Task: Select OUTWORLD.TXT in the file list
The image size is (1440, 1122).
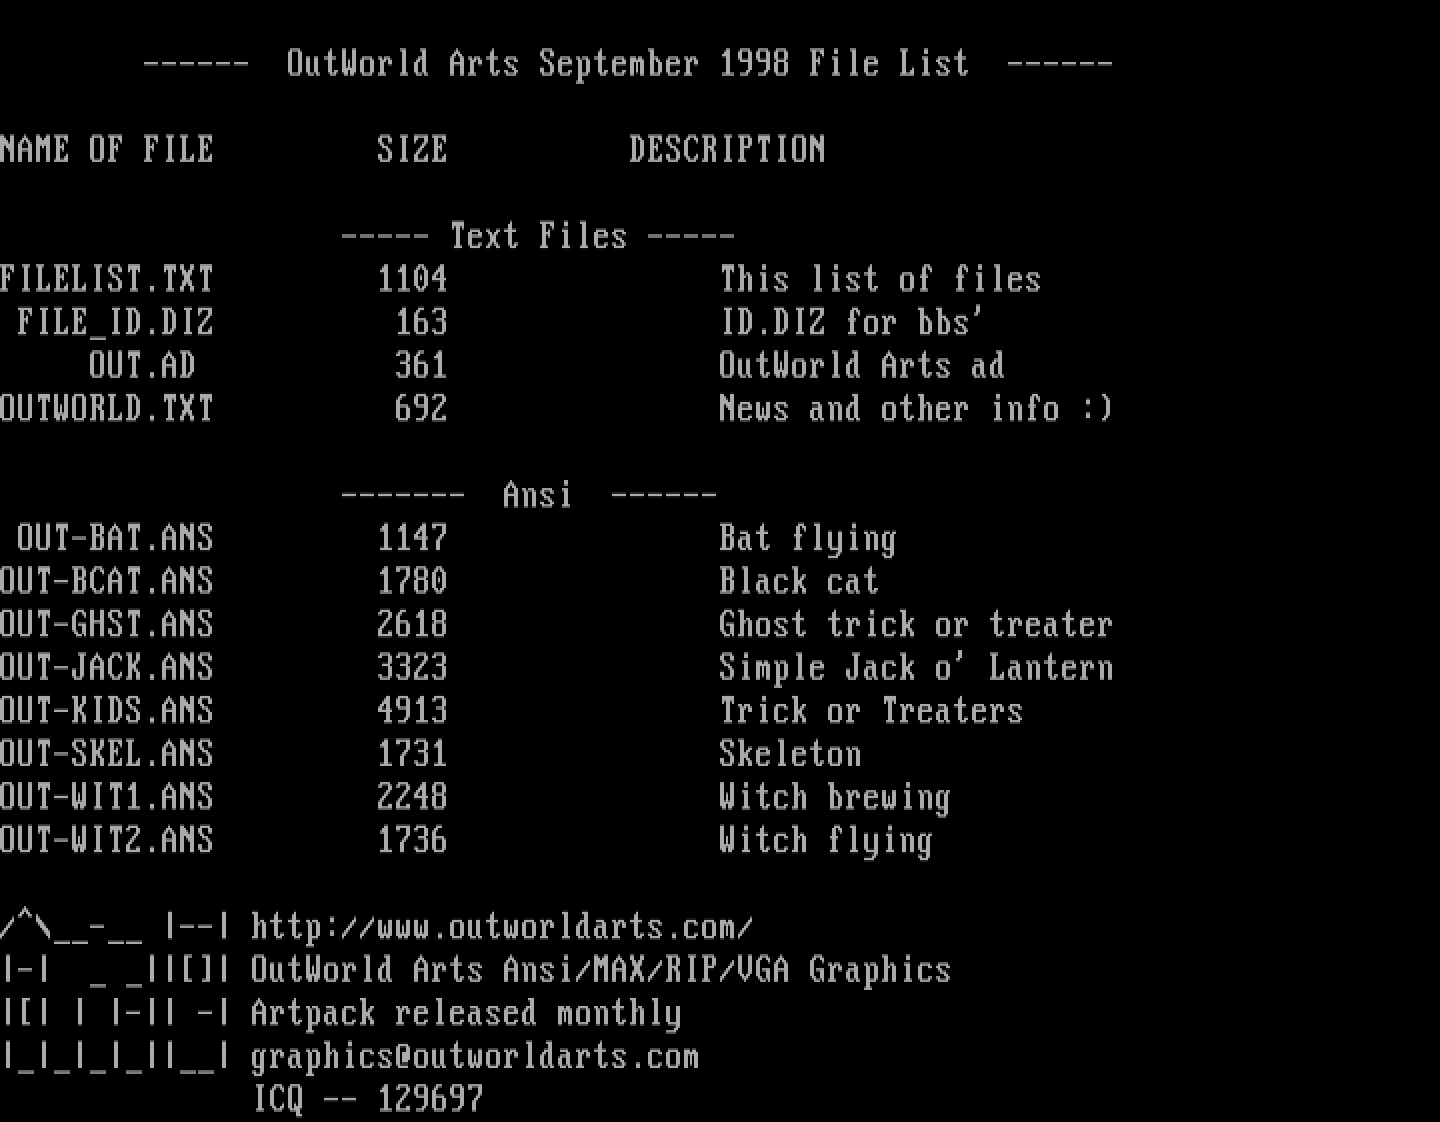Action: coord(107,408)
